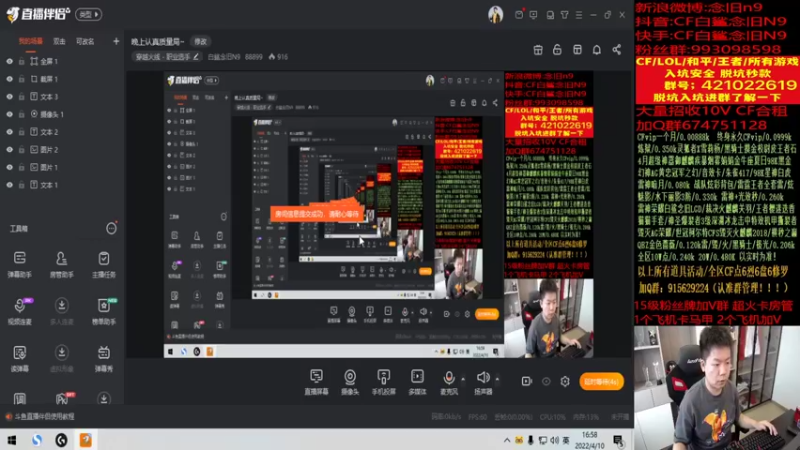This screenshot has width=800, height=450.
Task: Open hamburger menu in title bar
Action: pyautogui.click(x=579, y=15)
